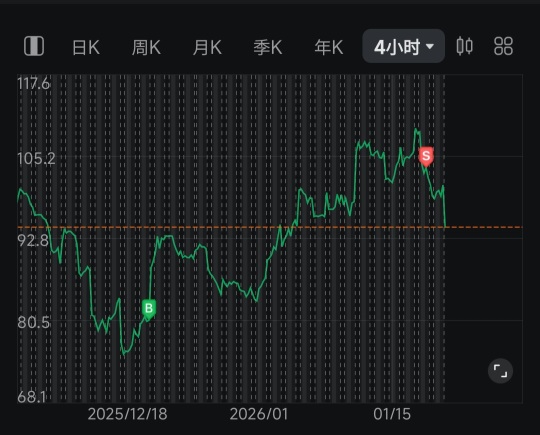Tap the red S sell marker
Viewport: 540px width, 435px height.
click(426, 157)
